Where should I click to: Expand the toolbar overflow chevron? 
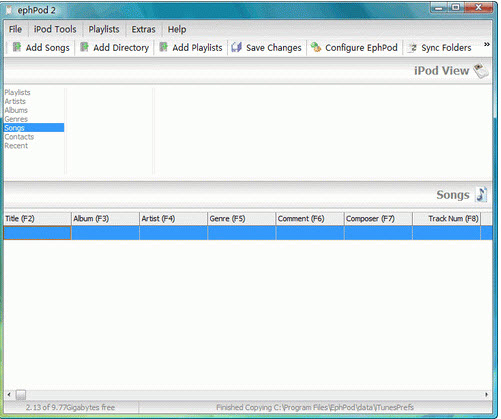pos(487,44)
